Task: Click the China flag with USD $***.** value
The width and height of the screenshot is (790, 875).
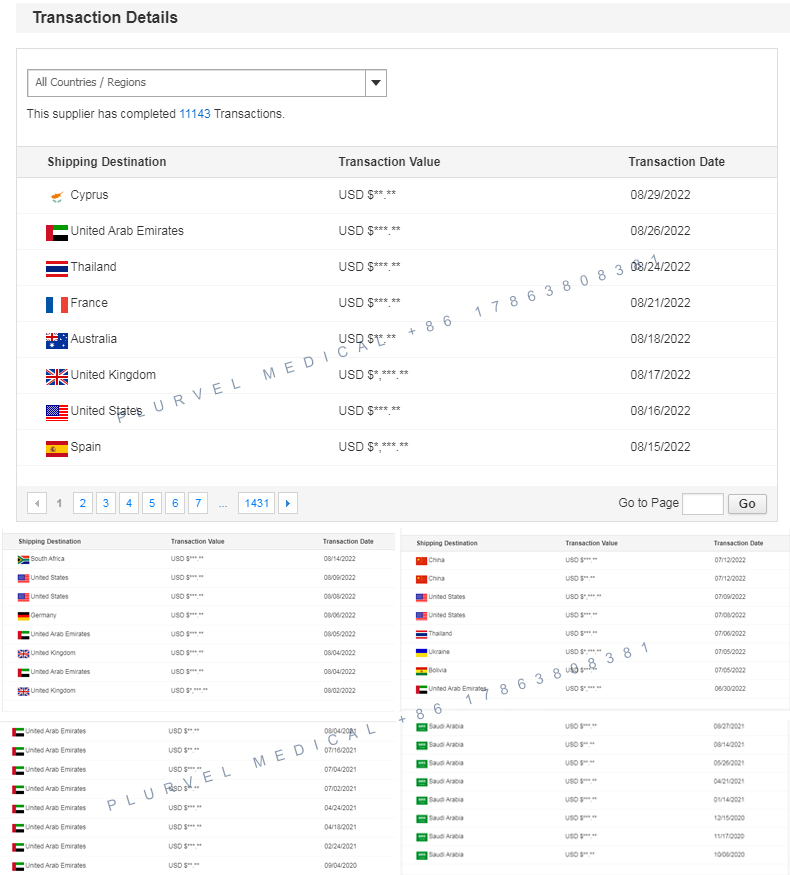Action: pyautogui.click(x=421, y=561)
